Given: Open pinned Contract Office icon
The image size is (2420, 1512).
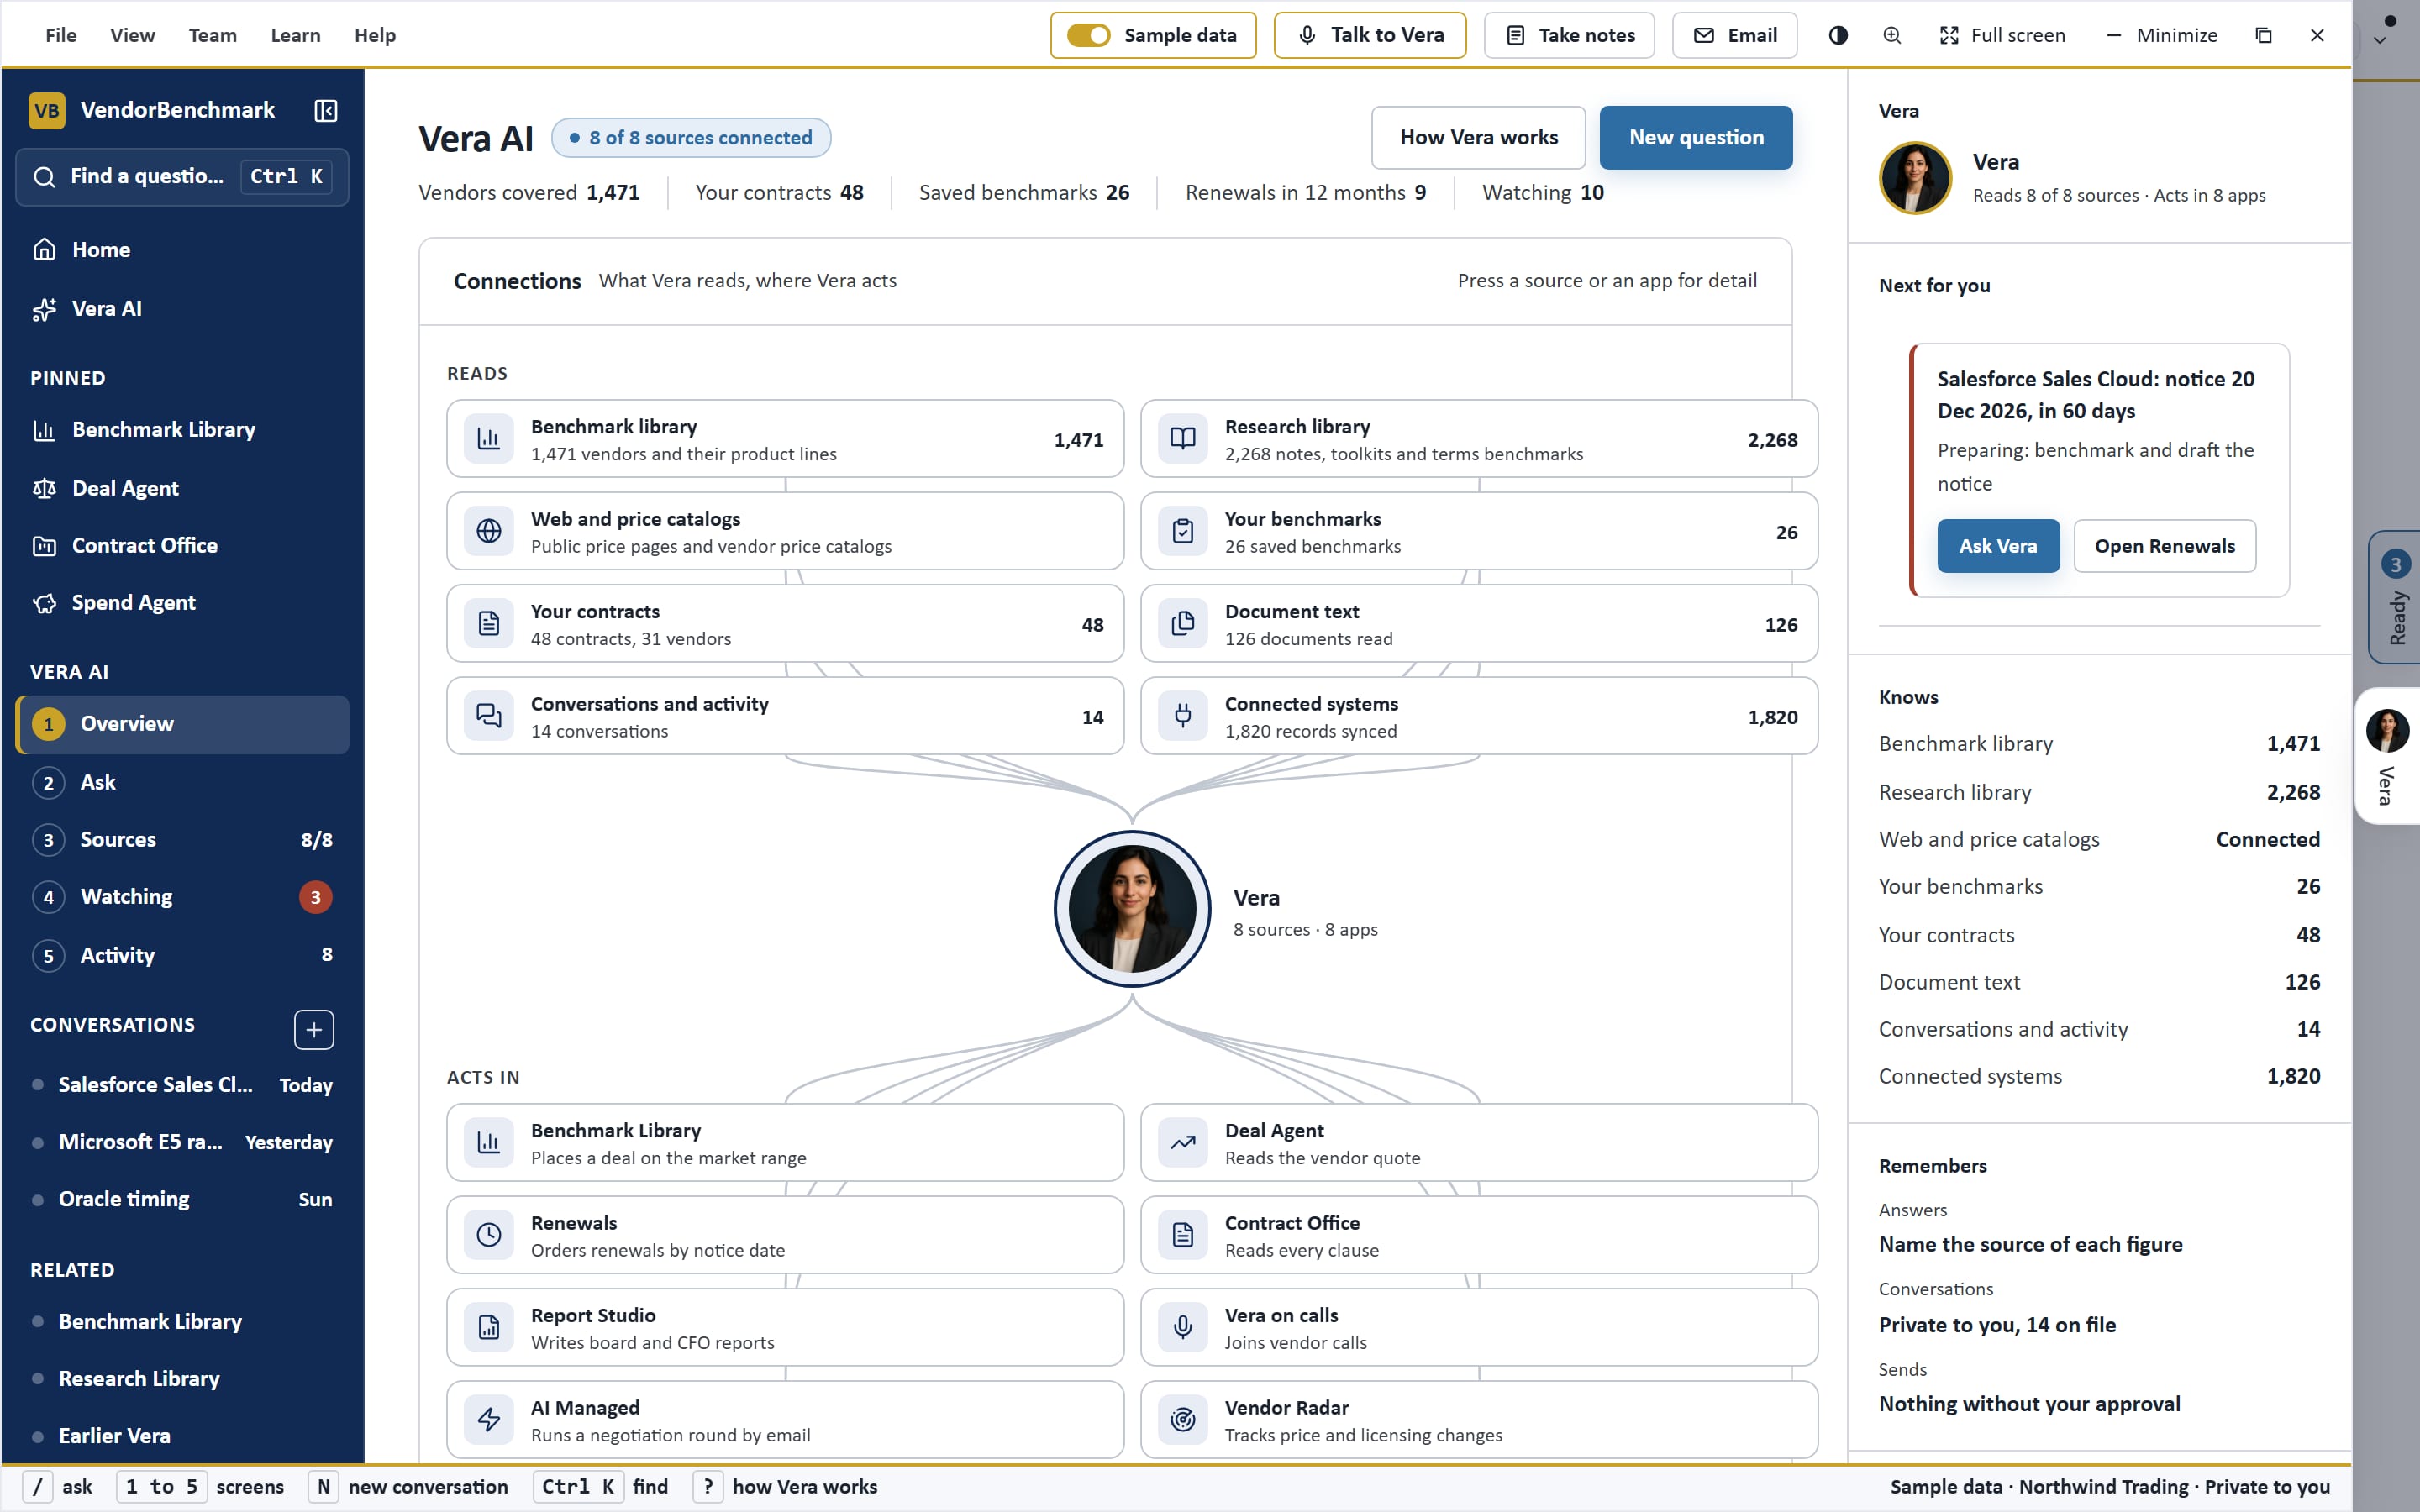Looking at the screenshot, I should (182, 545).
